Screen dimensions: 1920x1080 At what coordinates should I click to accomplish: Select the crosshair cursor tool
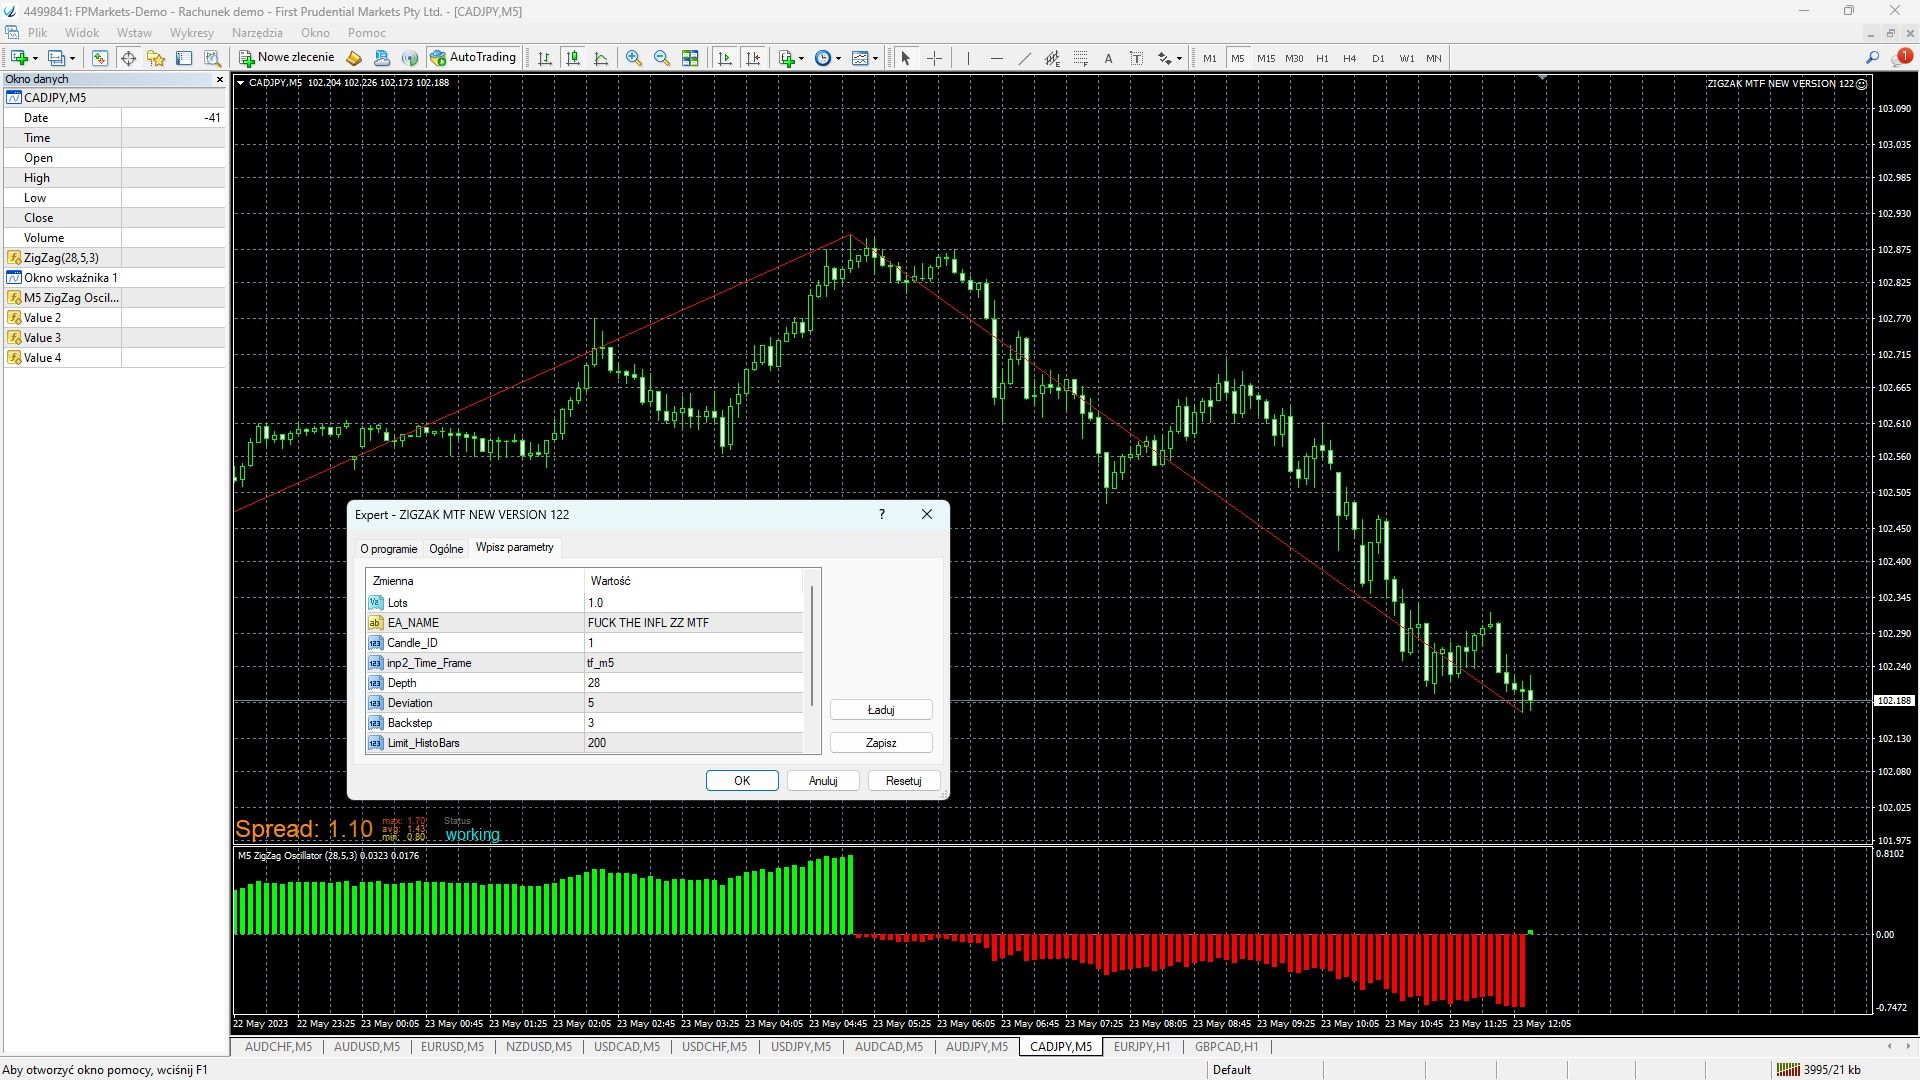click(934, 58)
